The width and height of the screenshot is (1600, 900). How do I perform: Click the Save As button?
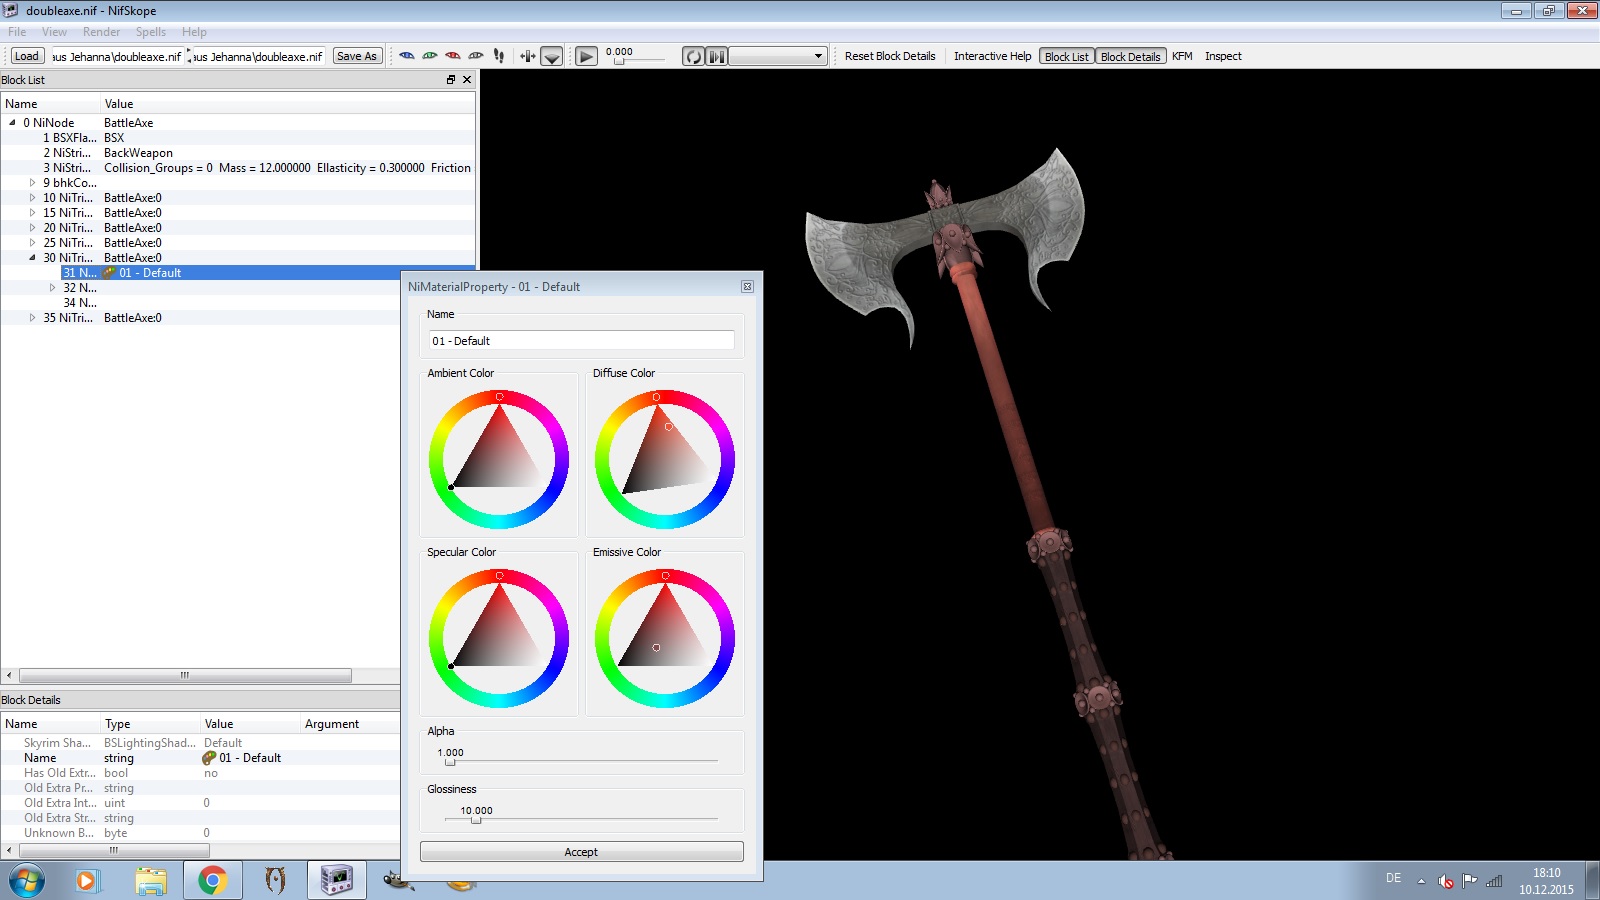(x=357, y=56)
